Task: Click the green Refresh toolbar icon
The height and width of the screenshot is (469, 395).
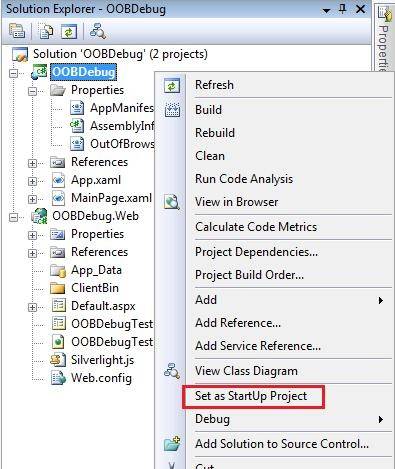Action: [69, 32]
